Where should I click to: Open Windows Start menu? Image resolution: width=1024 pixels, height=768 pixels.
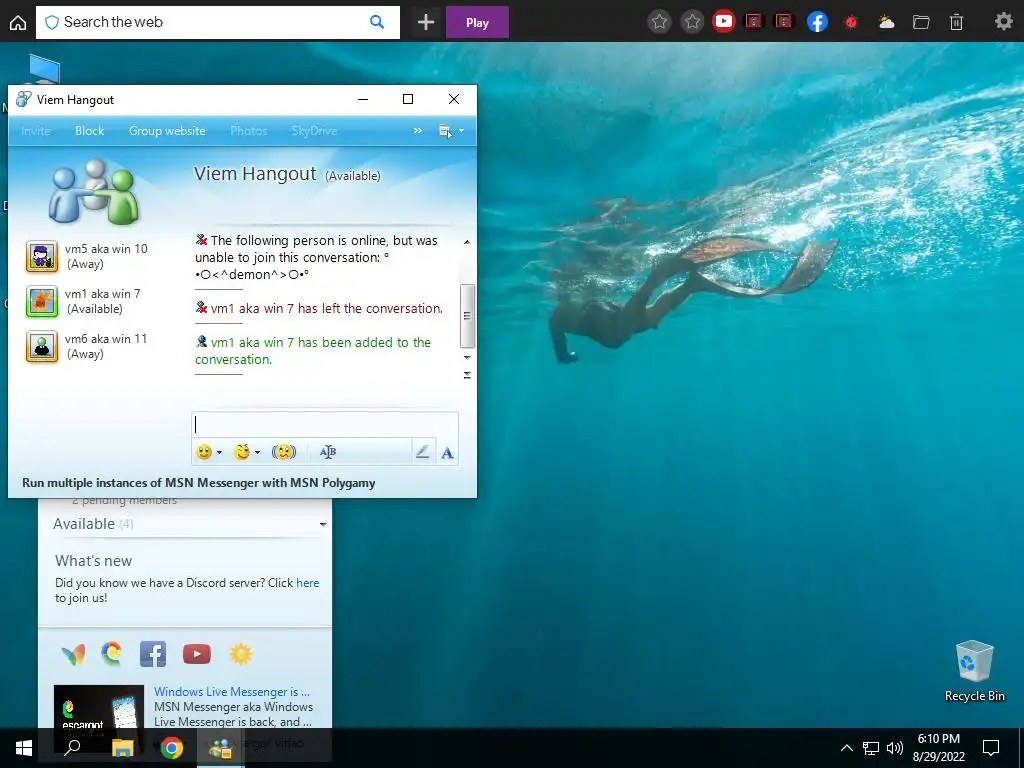[24, 748]
